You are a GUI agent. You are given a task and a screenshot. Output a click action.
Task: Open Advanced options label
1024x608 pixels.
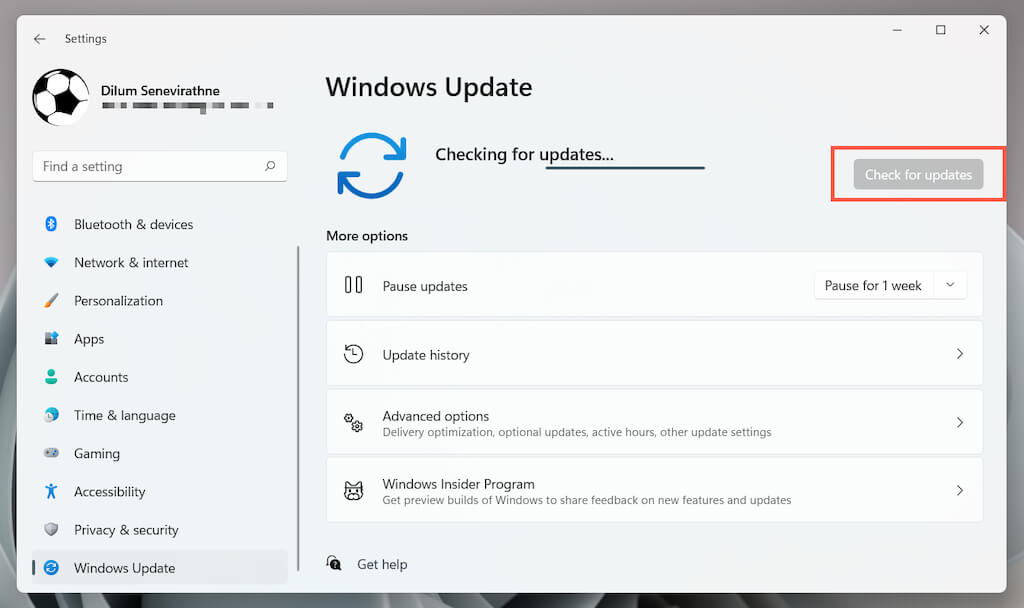point(436,416)
